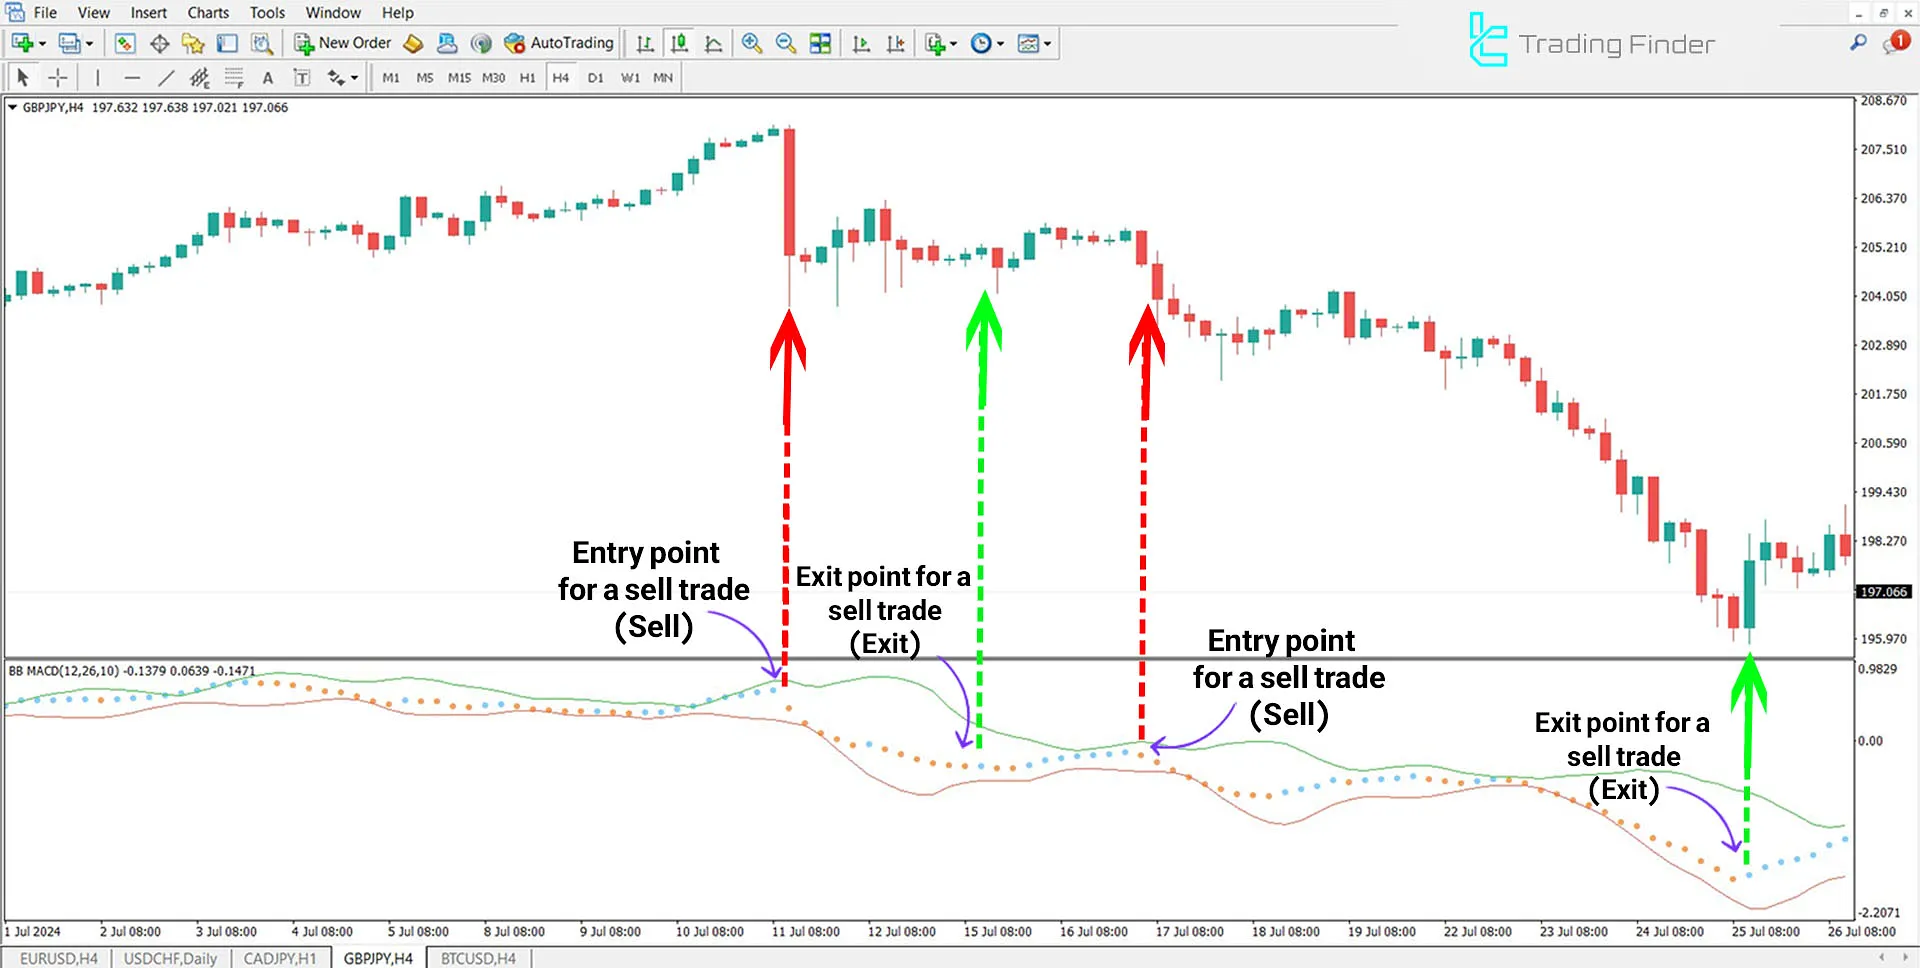Switch chart to Candlestick view
1920x968 pixels.
pyautogui.click(x=679, y=43)
